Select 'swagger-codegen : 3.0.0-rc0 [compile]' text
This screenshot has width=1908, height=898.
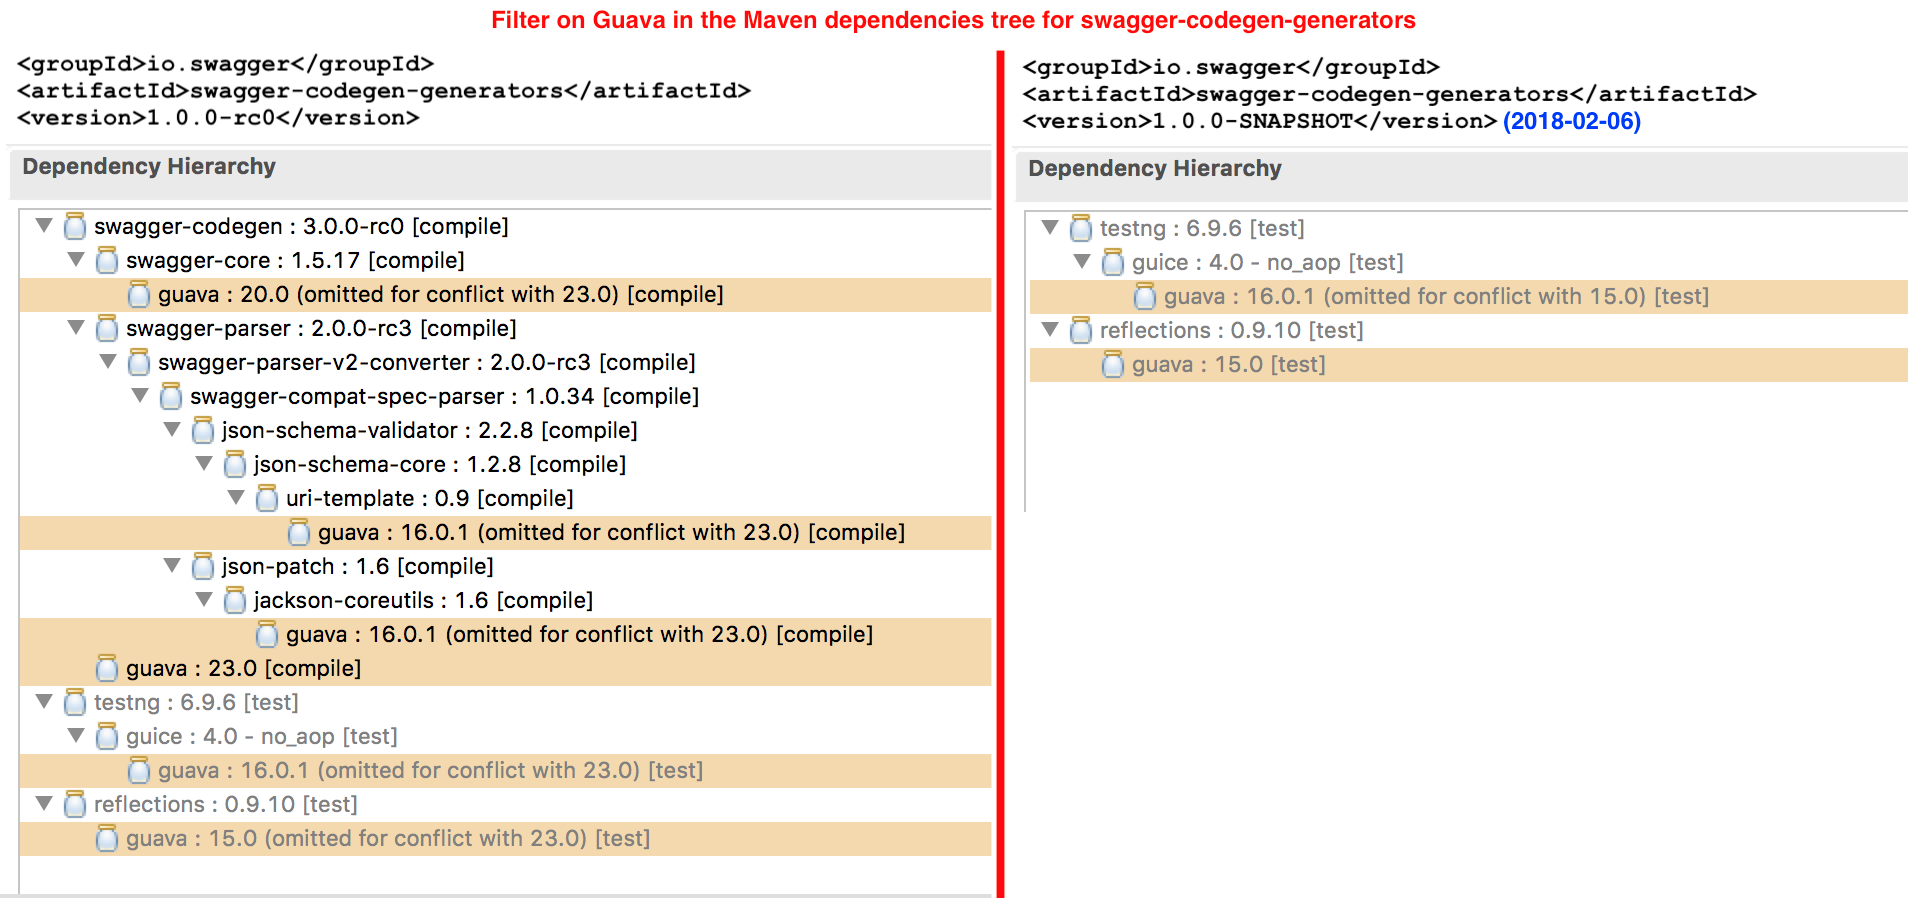(301, 226)
